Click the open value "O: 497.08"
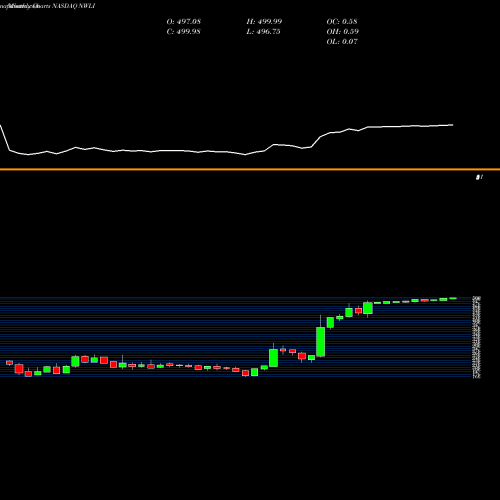Viewport: 500px width, 500px height. pyautogui.click(x=184, y=22)
